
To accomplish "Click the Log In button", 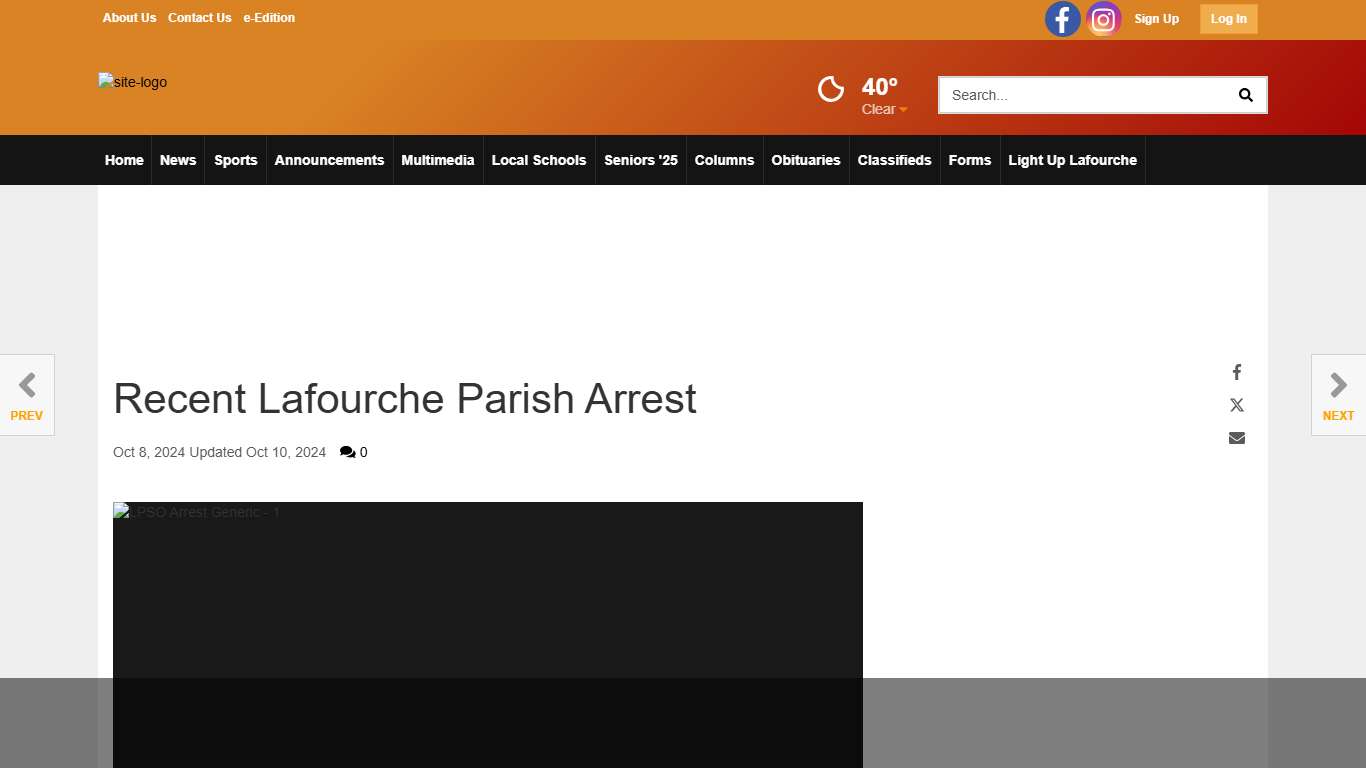I will pyautogui.click(x=1228, y=18).
